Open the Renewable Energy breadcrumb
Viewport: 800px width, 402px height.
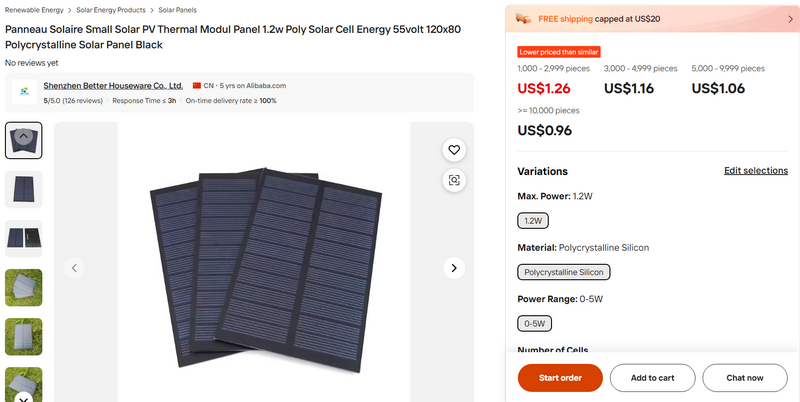[33, 9]
